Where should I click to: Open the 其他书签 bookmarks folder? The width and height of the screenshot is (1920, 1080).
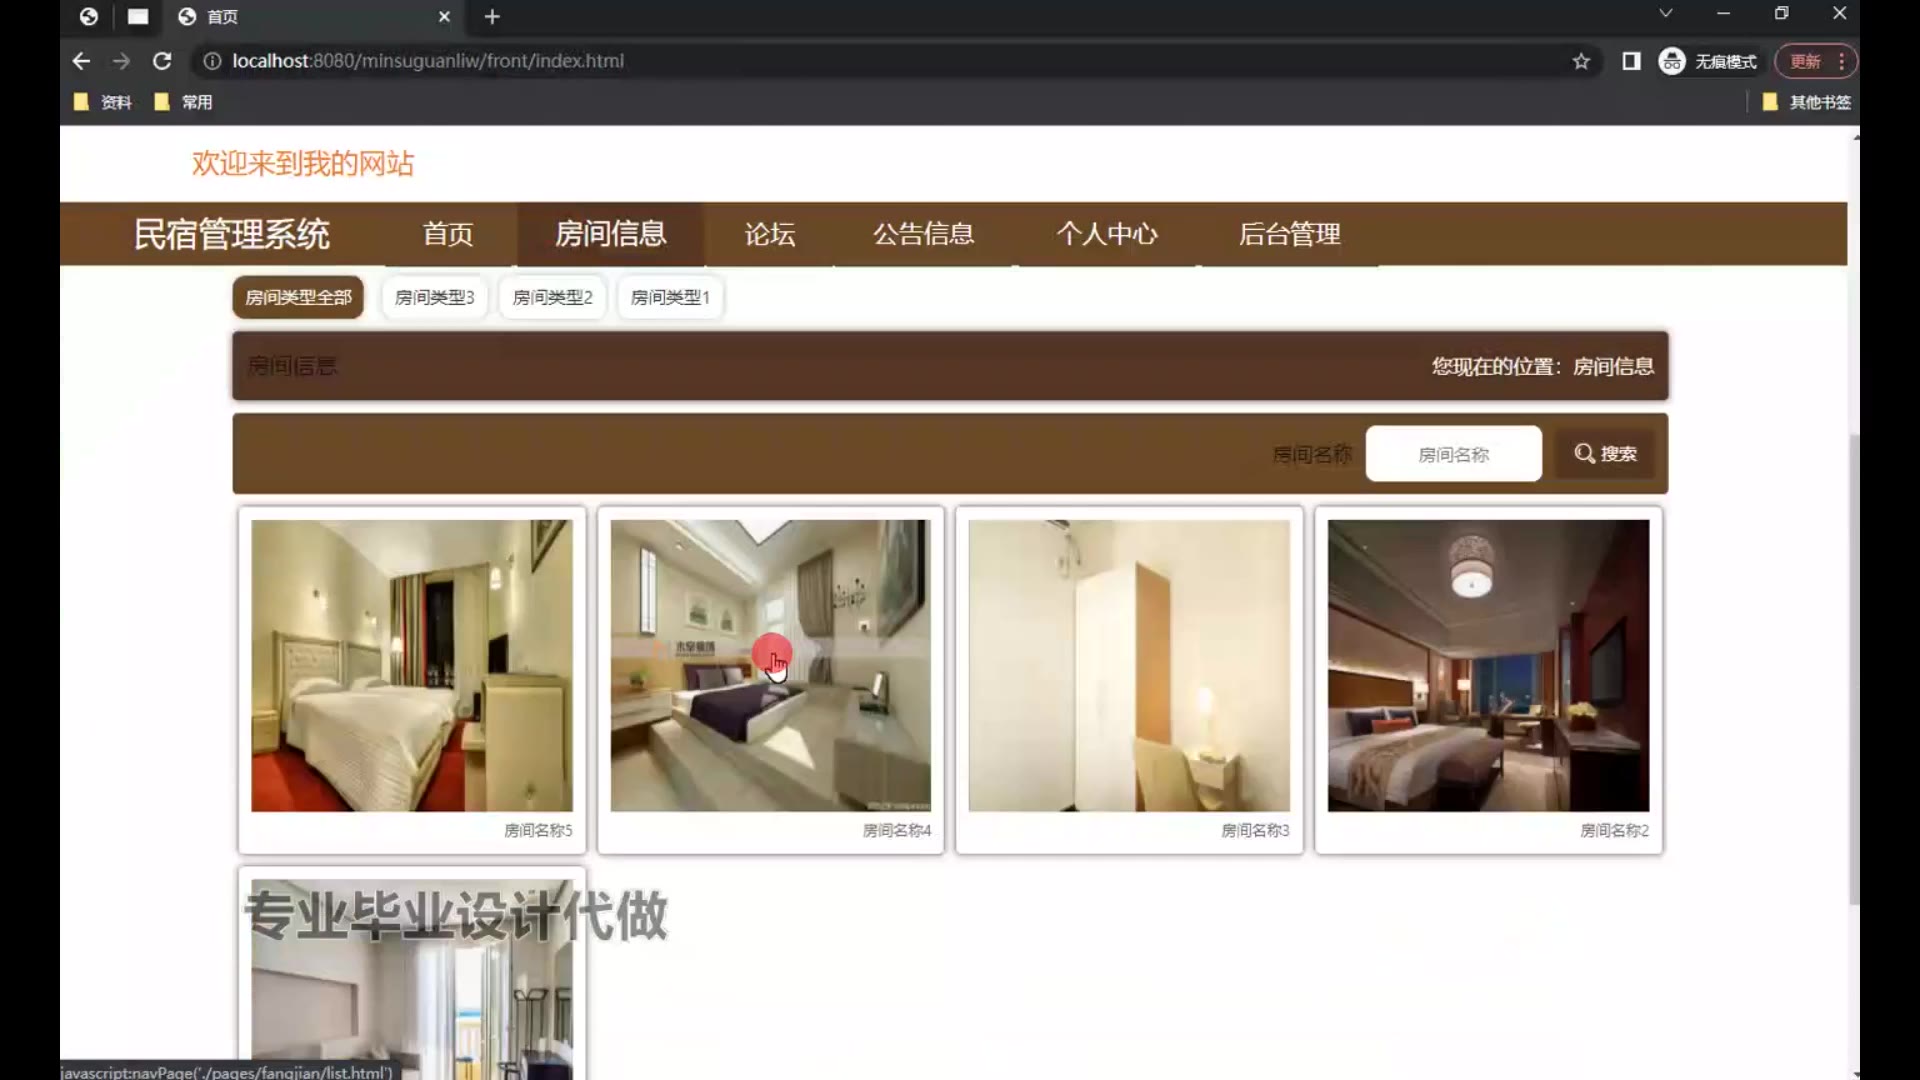[x=1807, y=102]
